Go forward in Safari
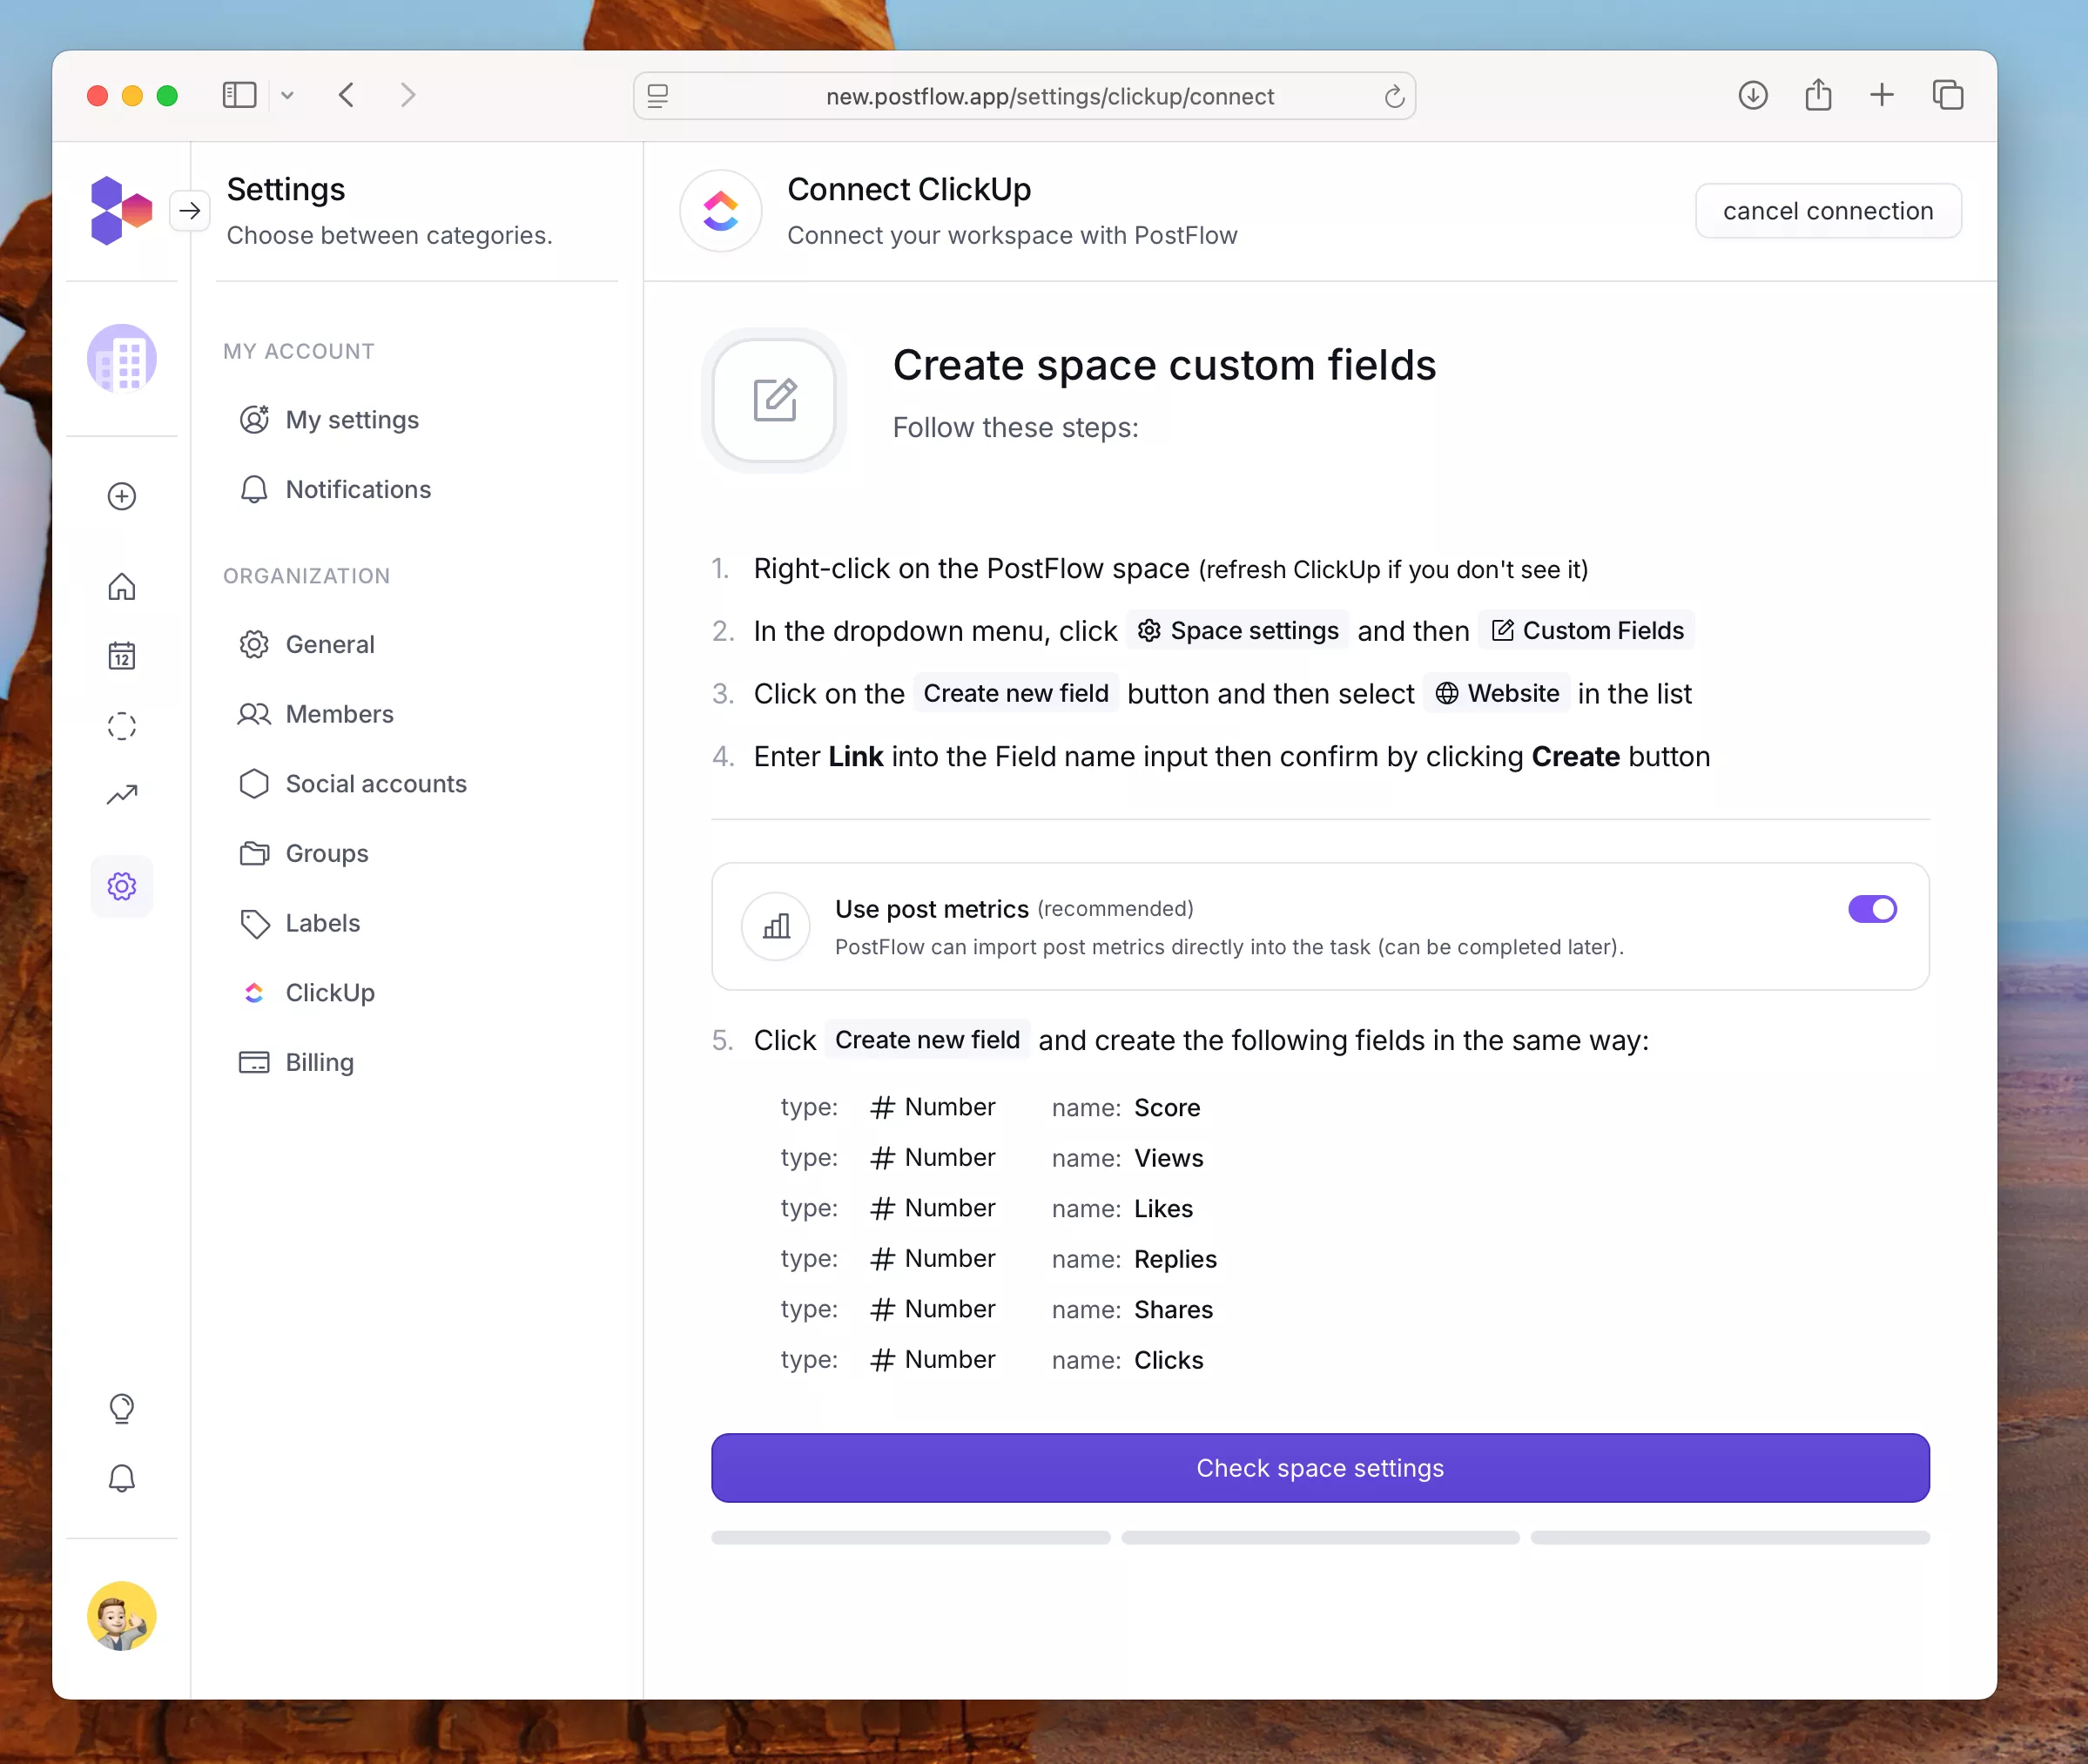This screenshot has height=1764, width=2088. tap(407, 96)
